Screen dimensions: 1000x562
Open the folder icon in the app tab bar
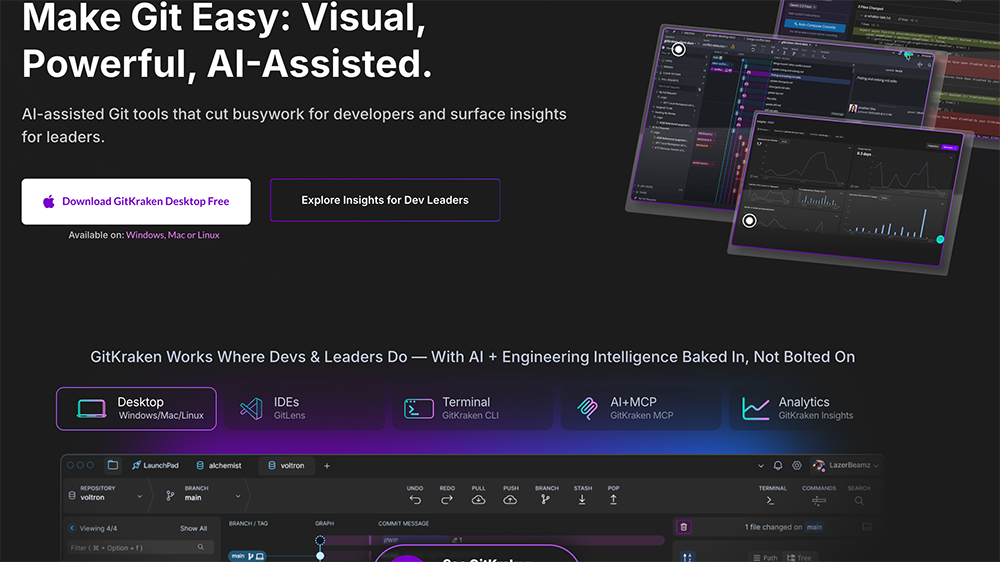(113, 465)
